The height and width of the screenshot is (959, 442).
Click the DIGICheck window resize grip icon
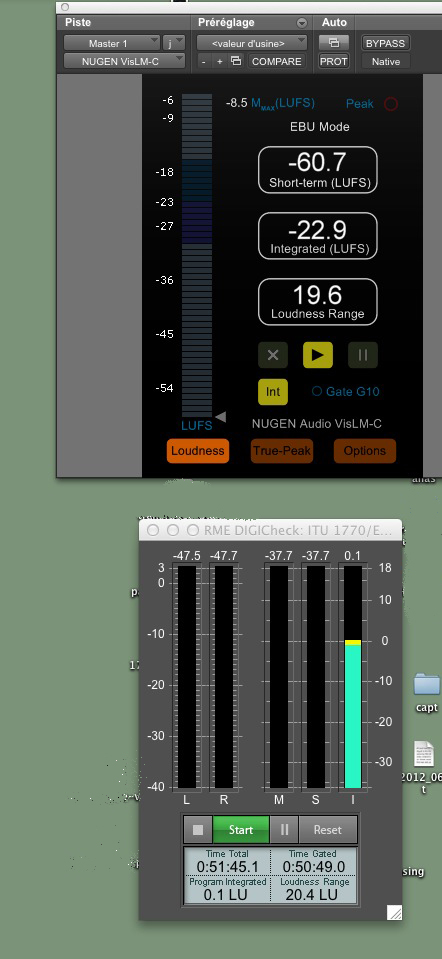395,913
